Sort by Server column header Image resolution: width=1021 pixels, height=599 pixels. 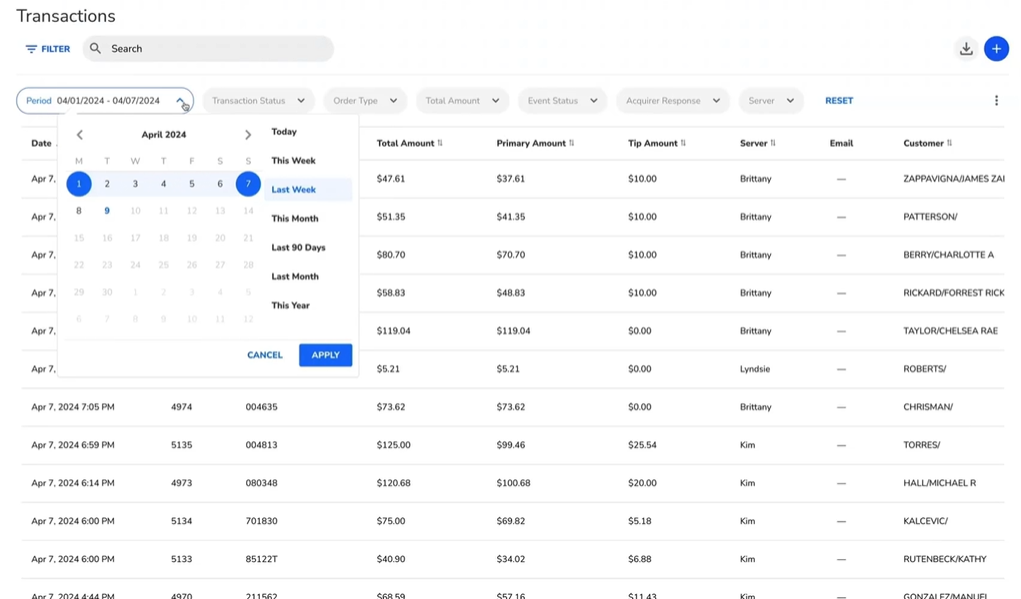(x=757, y=143)
